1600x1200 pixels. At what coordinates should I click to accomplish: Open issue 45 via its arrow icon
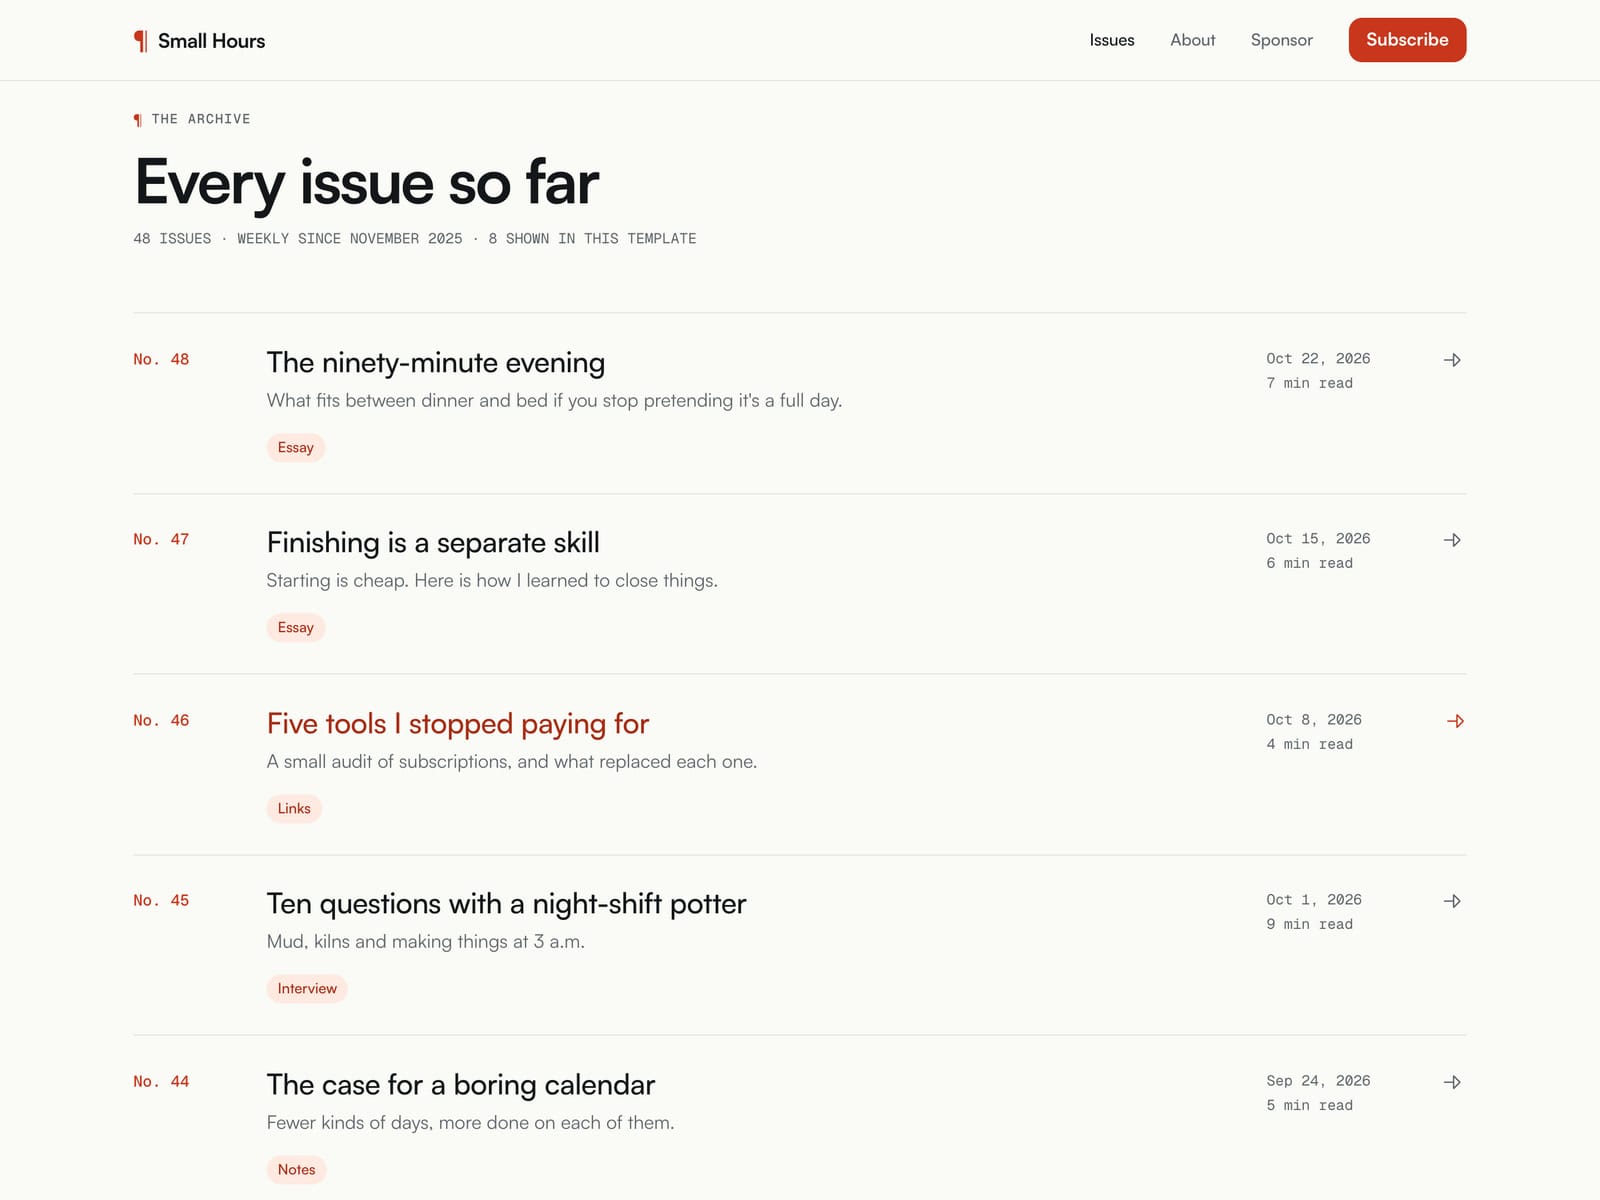pos(1453,901)
